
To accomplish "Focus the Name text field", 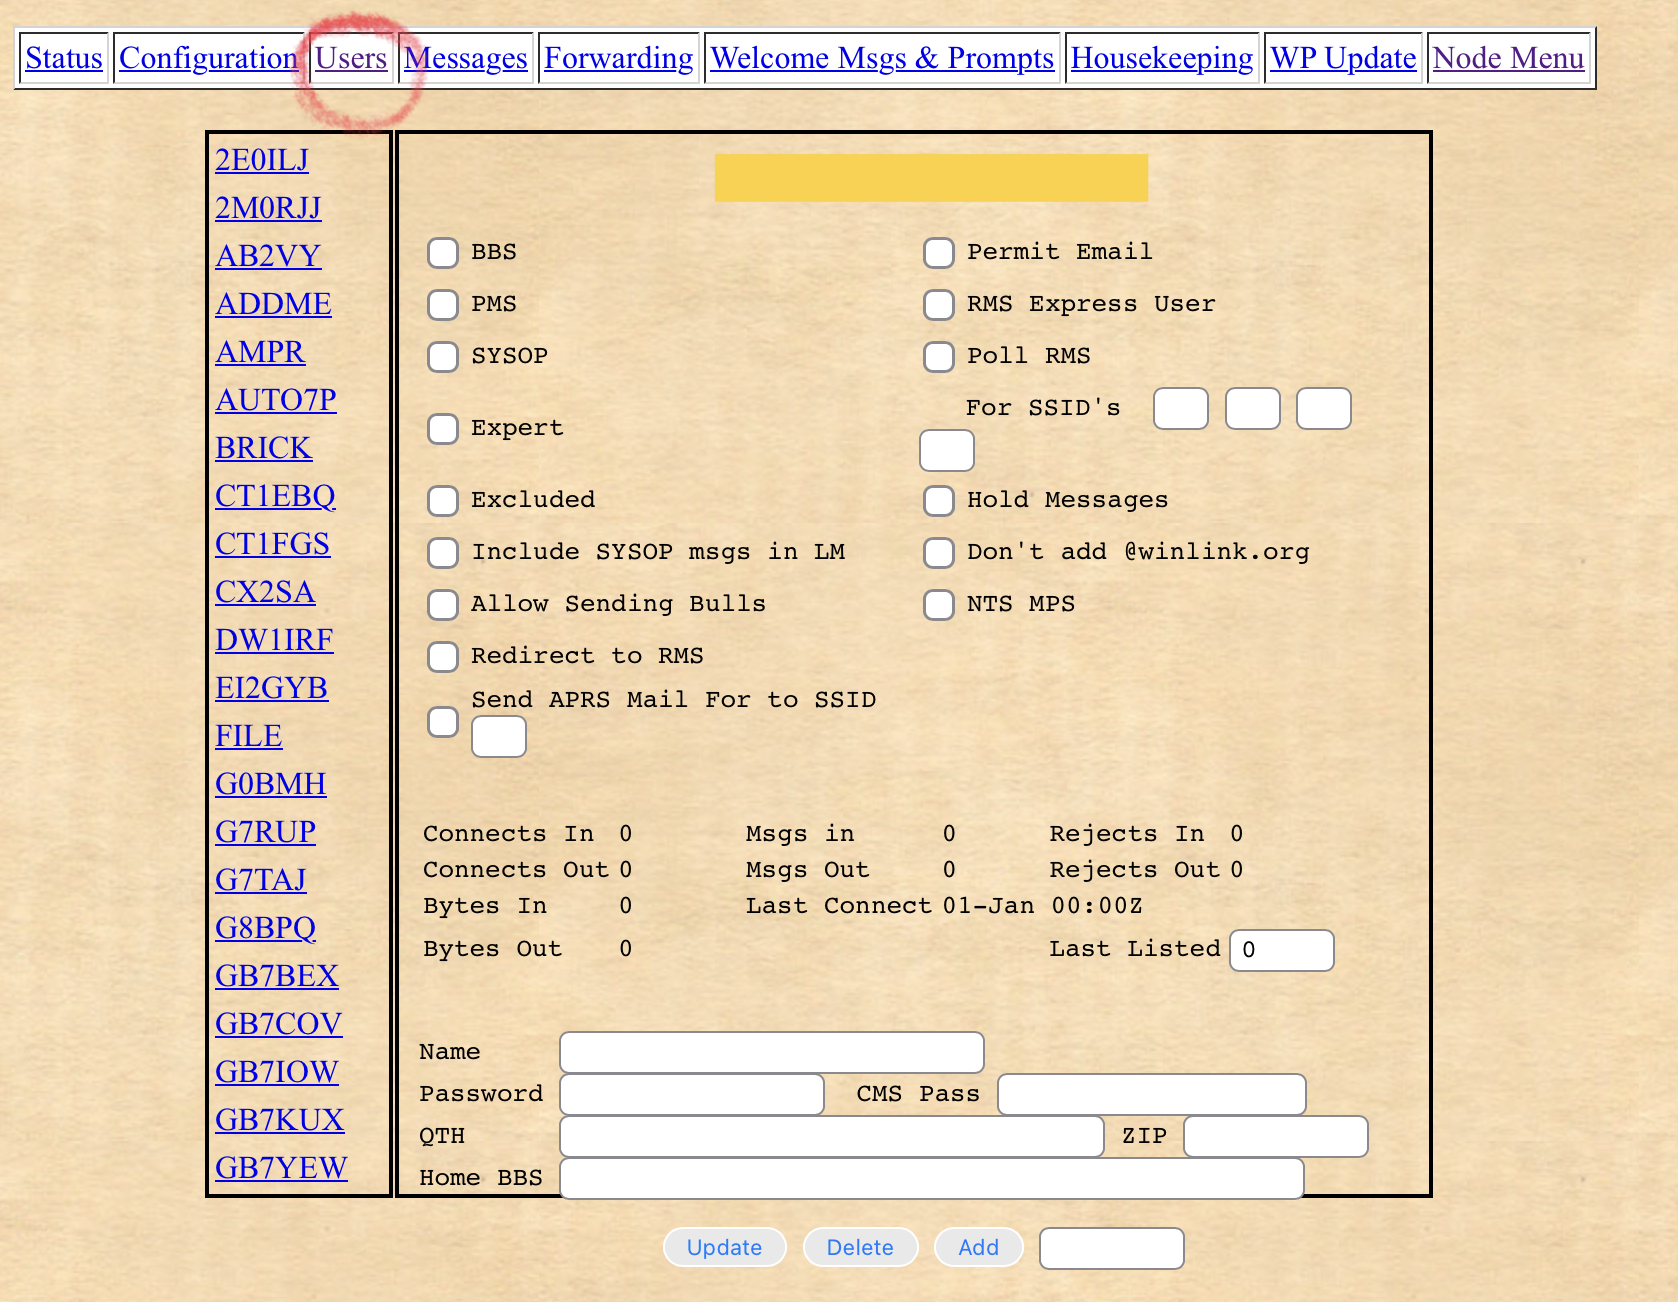I will (771, 1052).
